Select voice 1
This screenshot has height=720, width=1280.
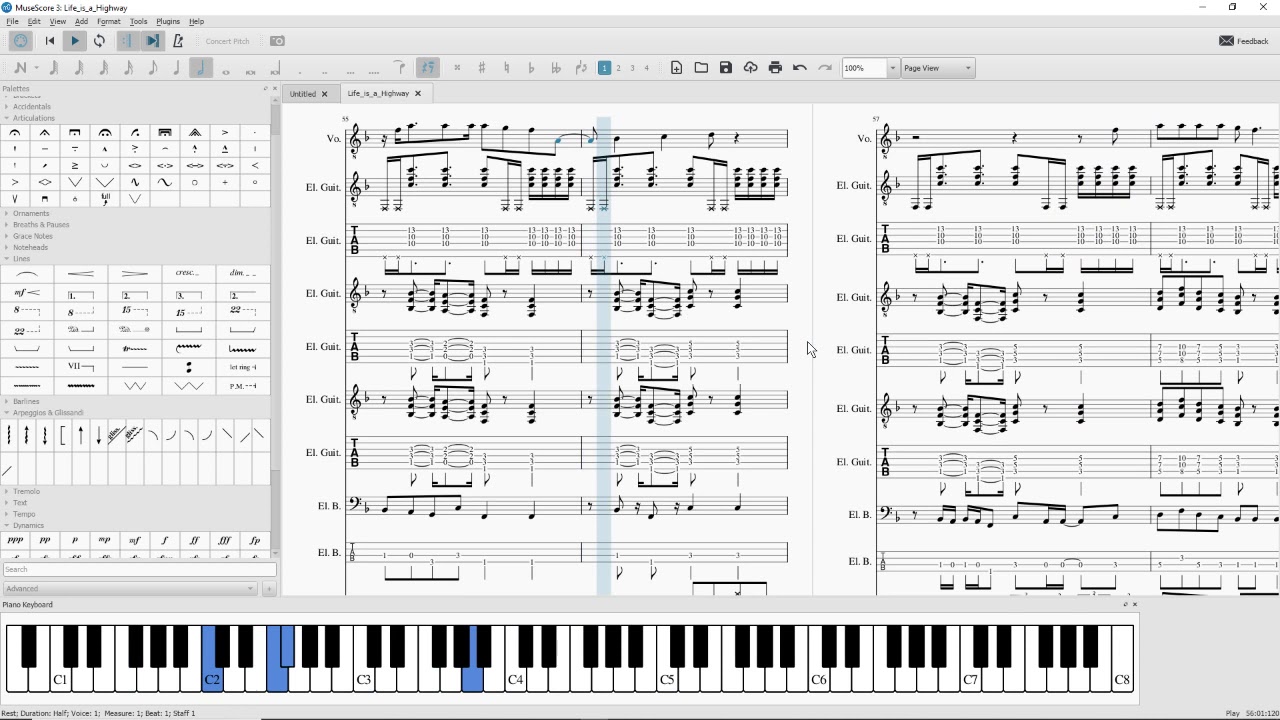coord(604,68)
